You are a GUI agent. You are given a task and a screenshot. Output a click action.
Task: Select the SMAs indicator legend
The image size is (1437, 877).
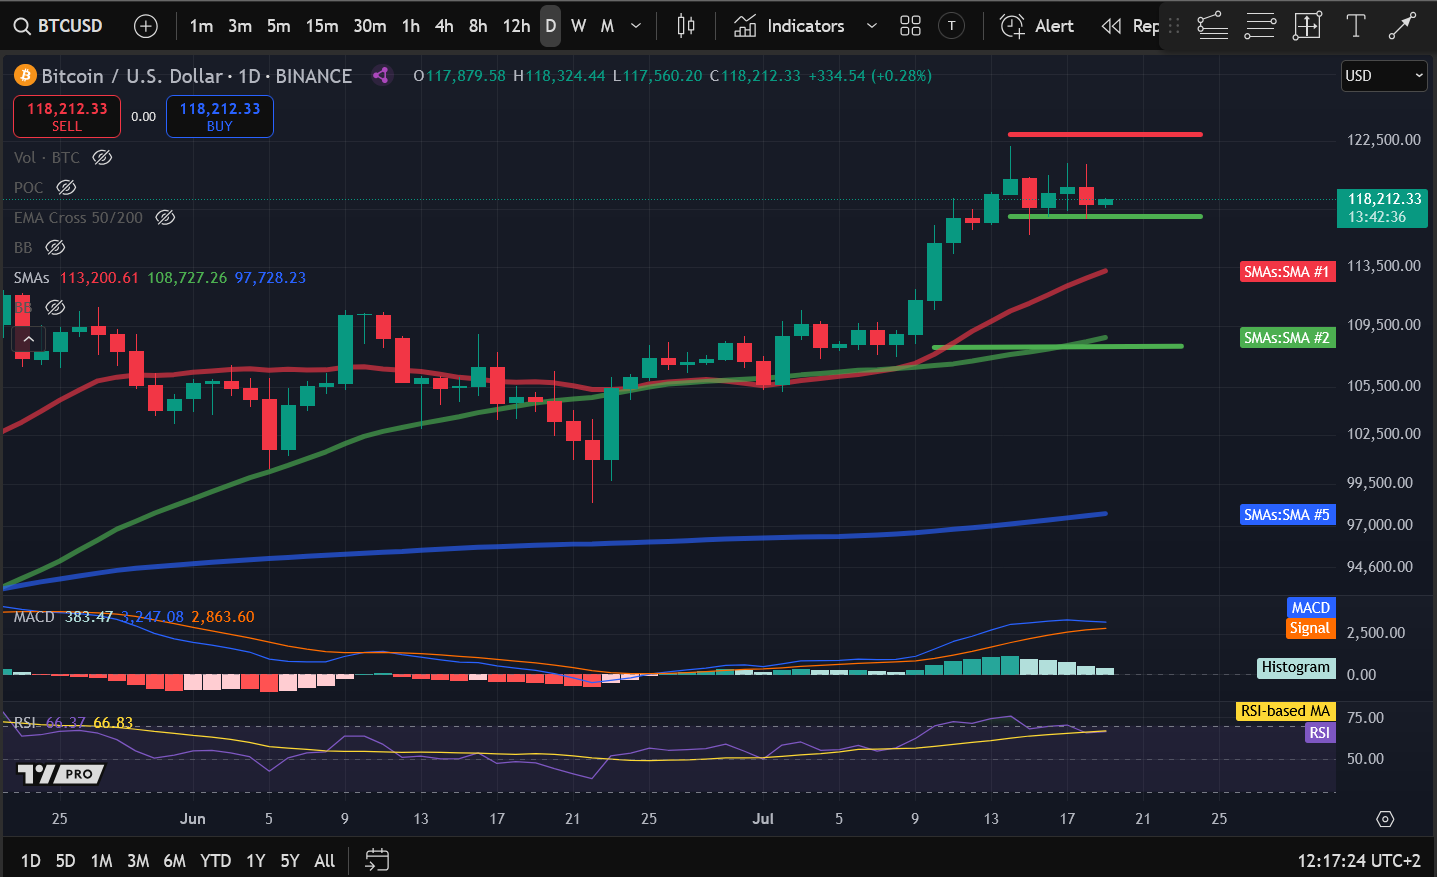31,277
